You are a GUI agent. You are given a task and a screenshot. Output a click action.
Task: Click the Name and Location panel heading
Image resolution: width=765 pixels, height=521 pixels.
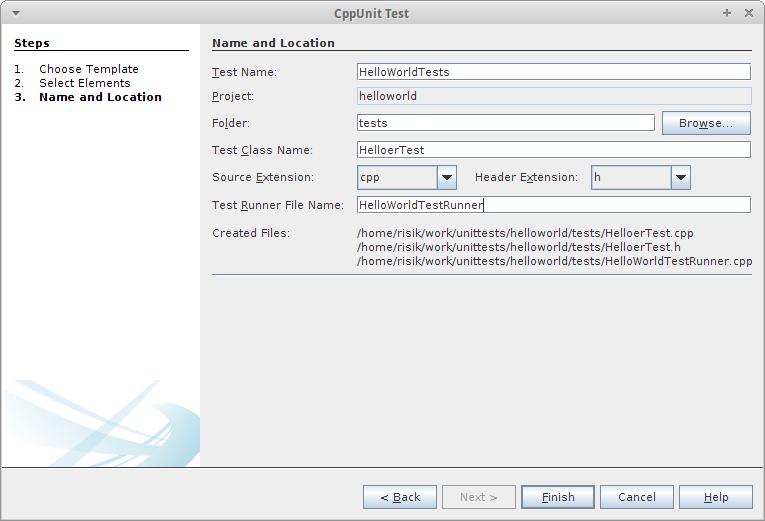(273, 43)
